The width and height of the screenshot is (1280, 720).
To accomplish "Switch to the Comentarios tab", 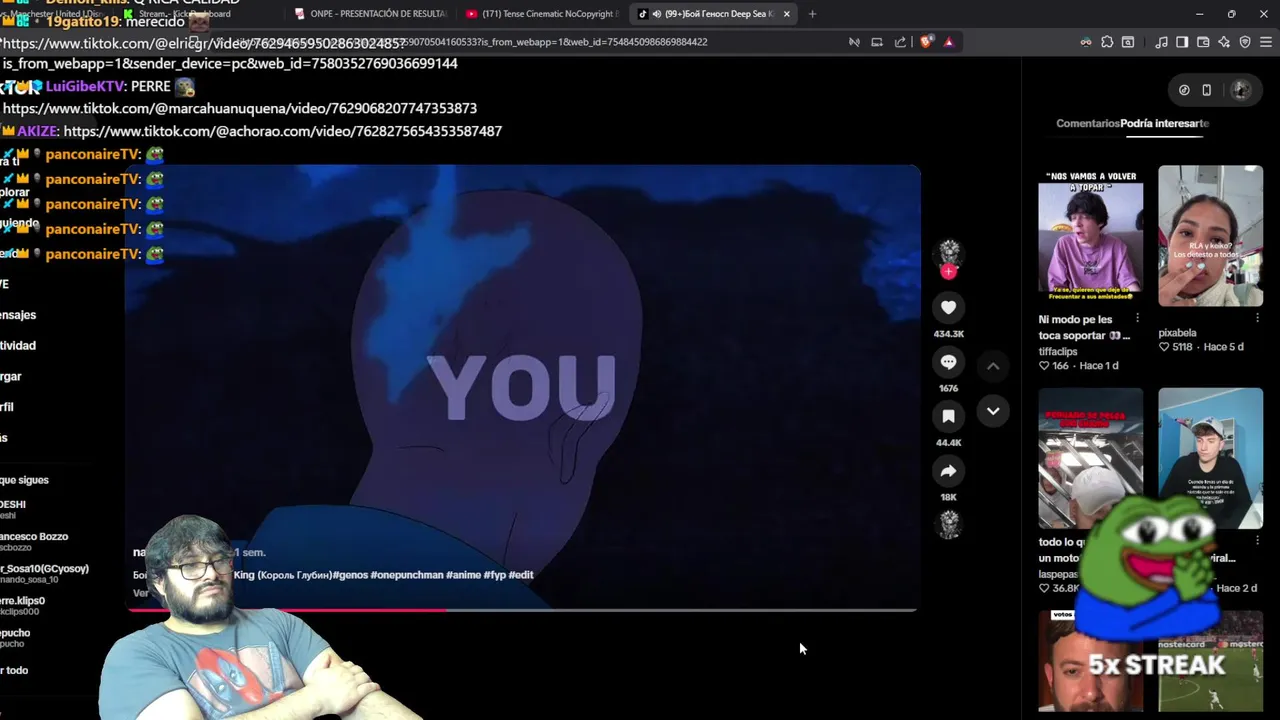I will (1088, 123).
